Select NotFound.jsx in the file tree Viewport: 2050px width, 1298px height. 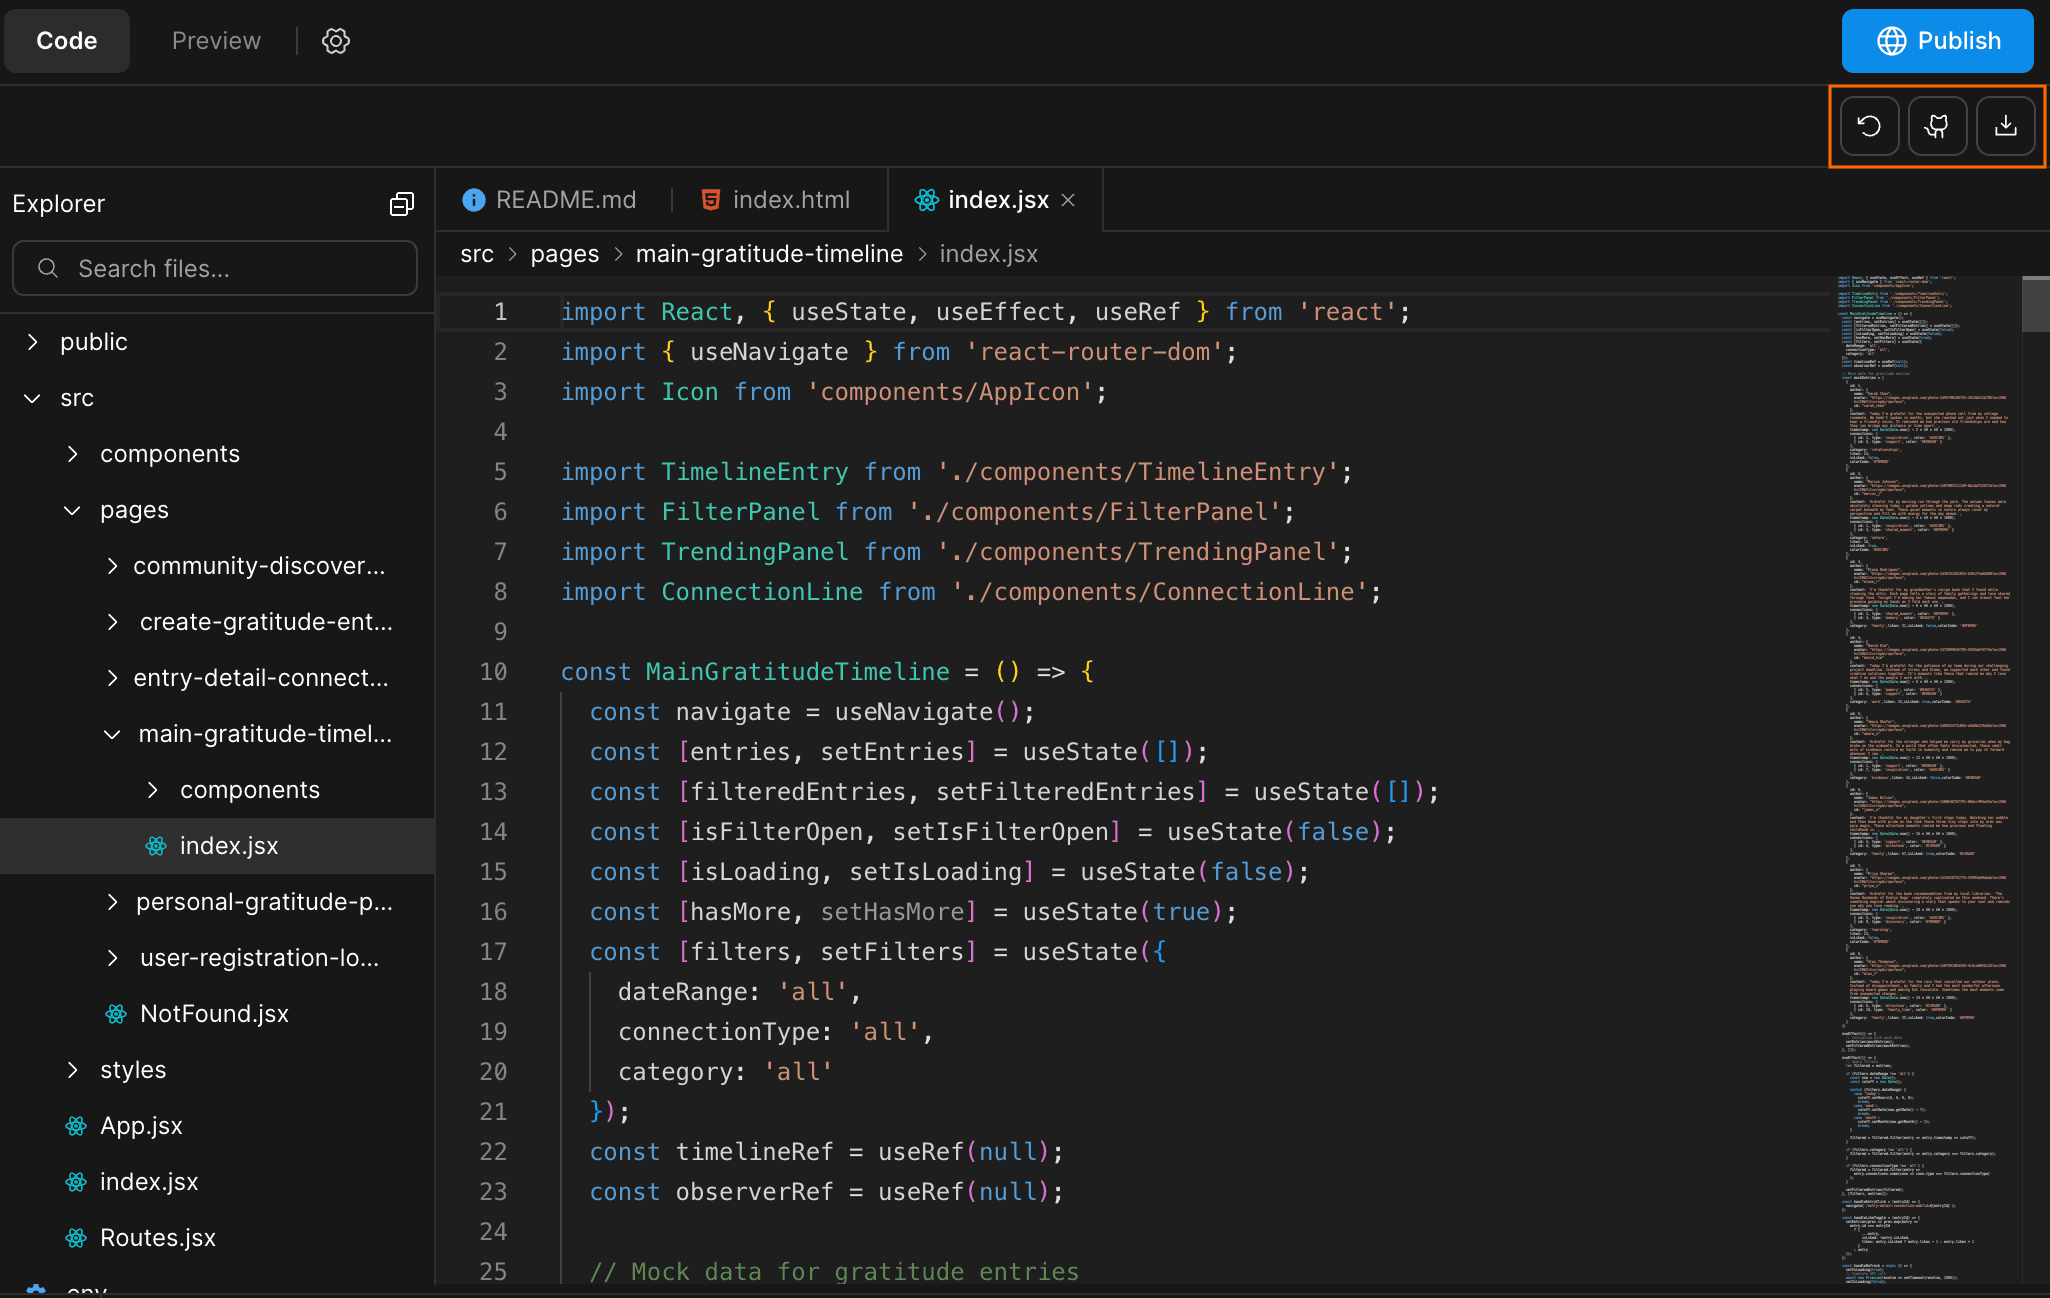pos(214,1013)
